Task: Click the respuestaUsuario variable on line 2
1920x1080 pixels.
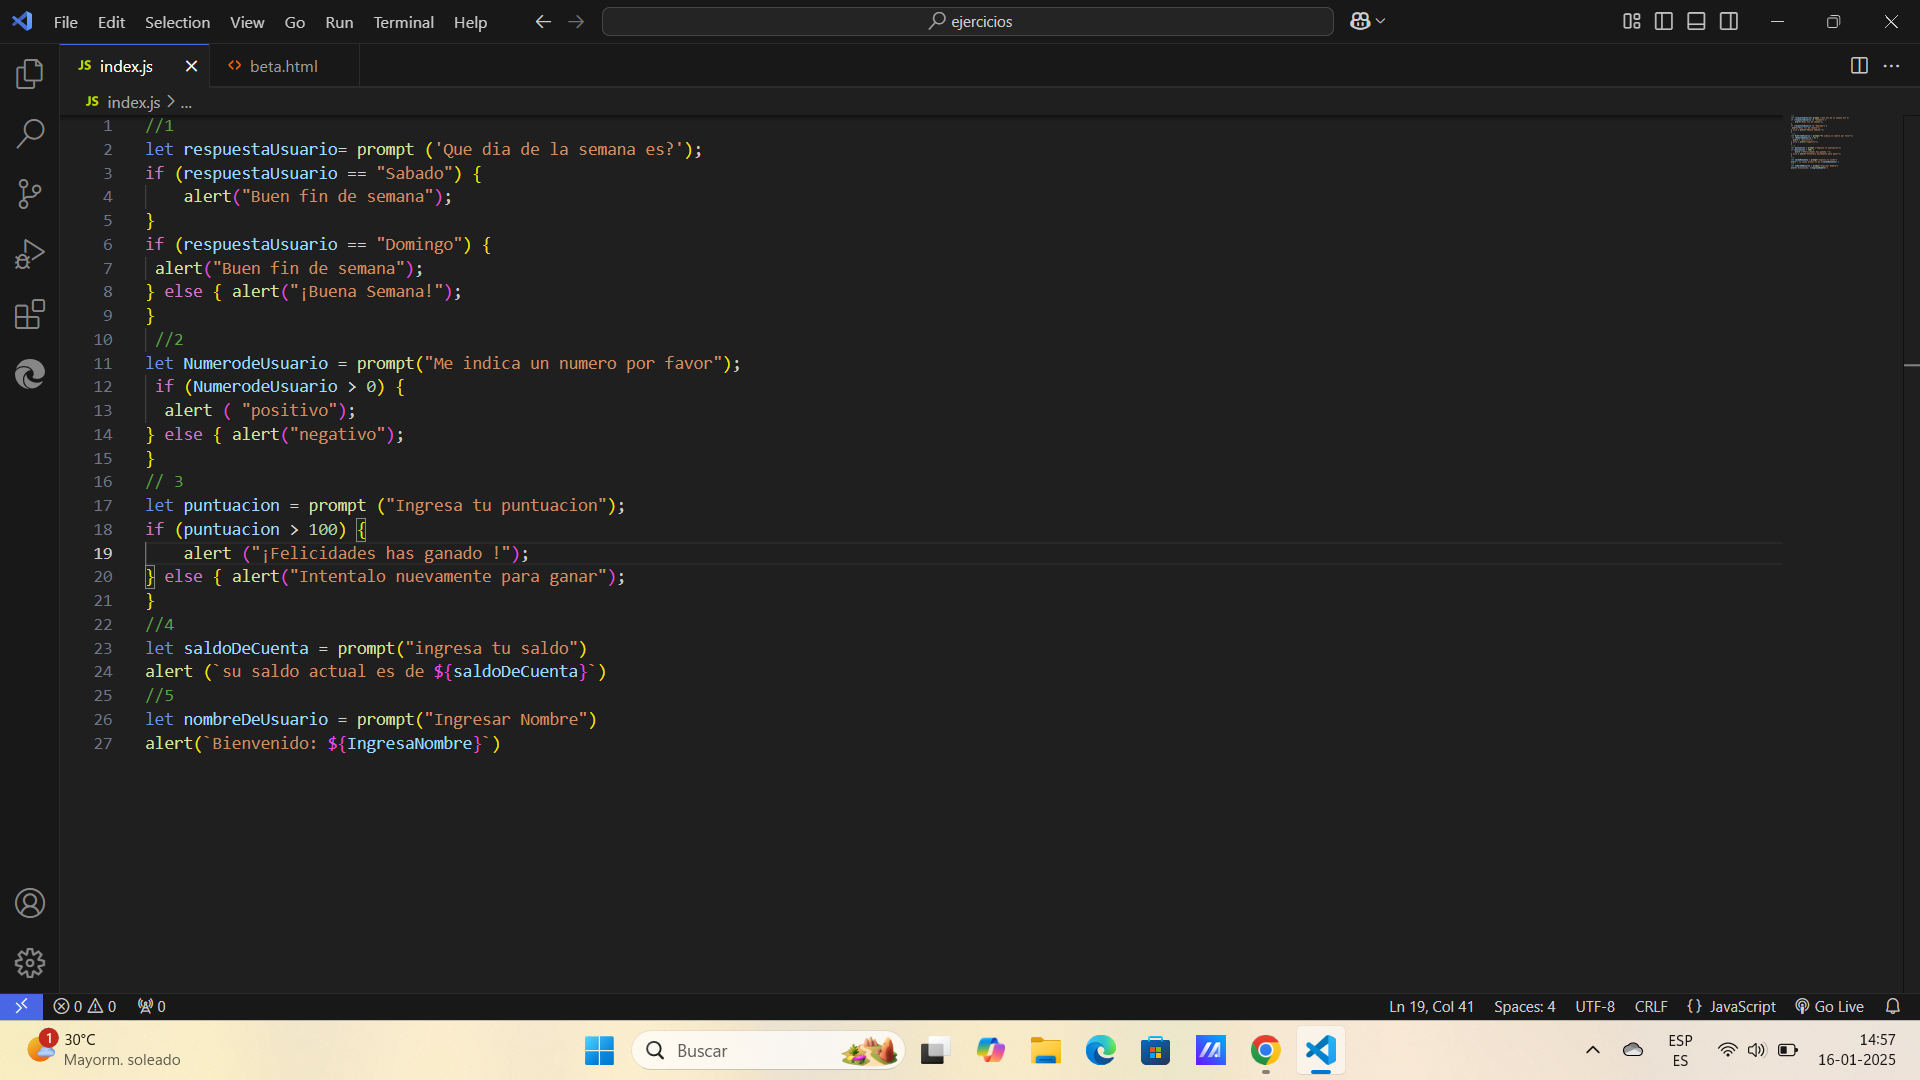Action: [260, 149]
